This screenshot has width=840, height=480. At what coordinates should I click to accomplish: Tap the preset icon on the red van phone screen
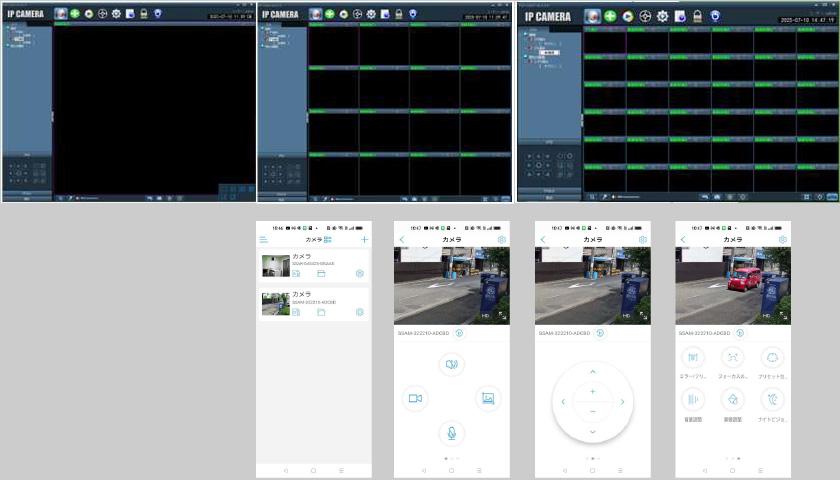coord(772,357)
